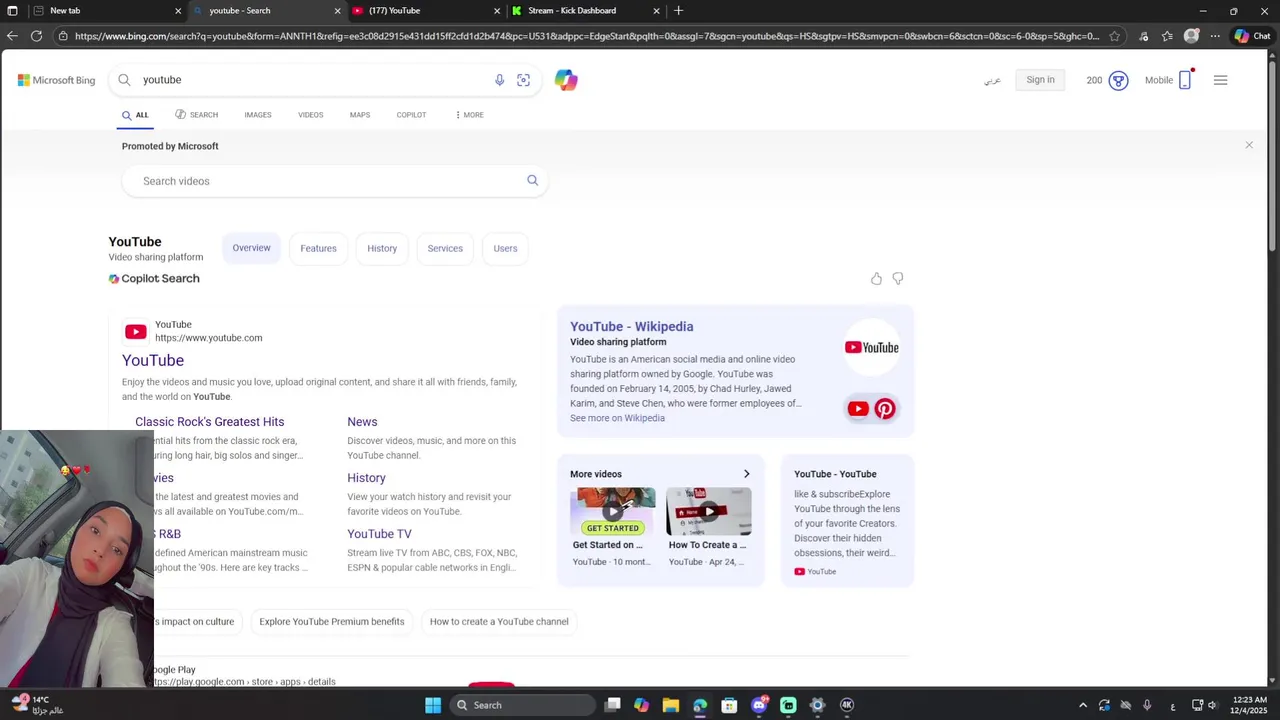
Task: Click Explore YouTube Premium benefits suggestion
Action: pos(332,622)
